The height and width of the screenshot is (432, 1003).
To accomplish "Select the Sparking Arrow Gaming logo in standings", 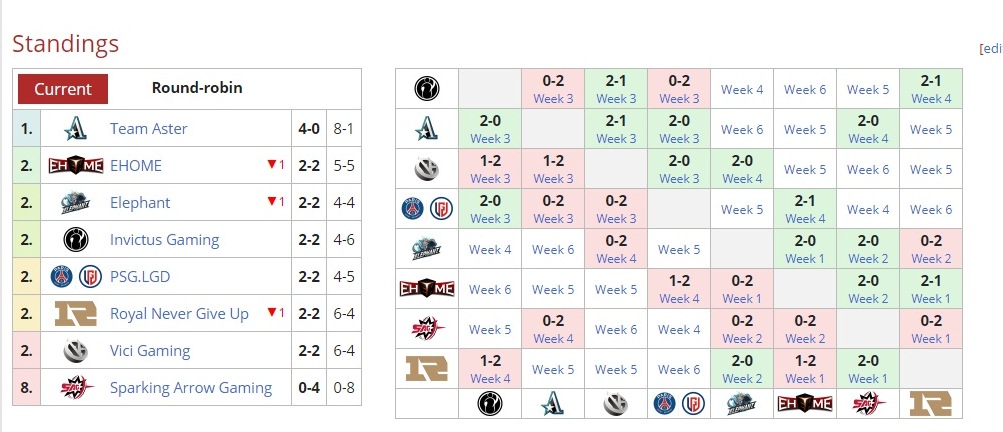I will pos(76,388).
